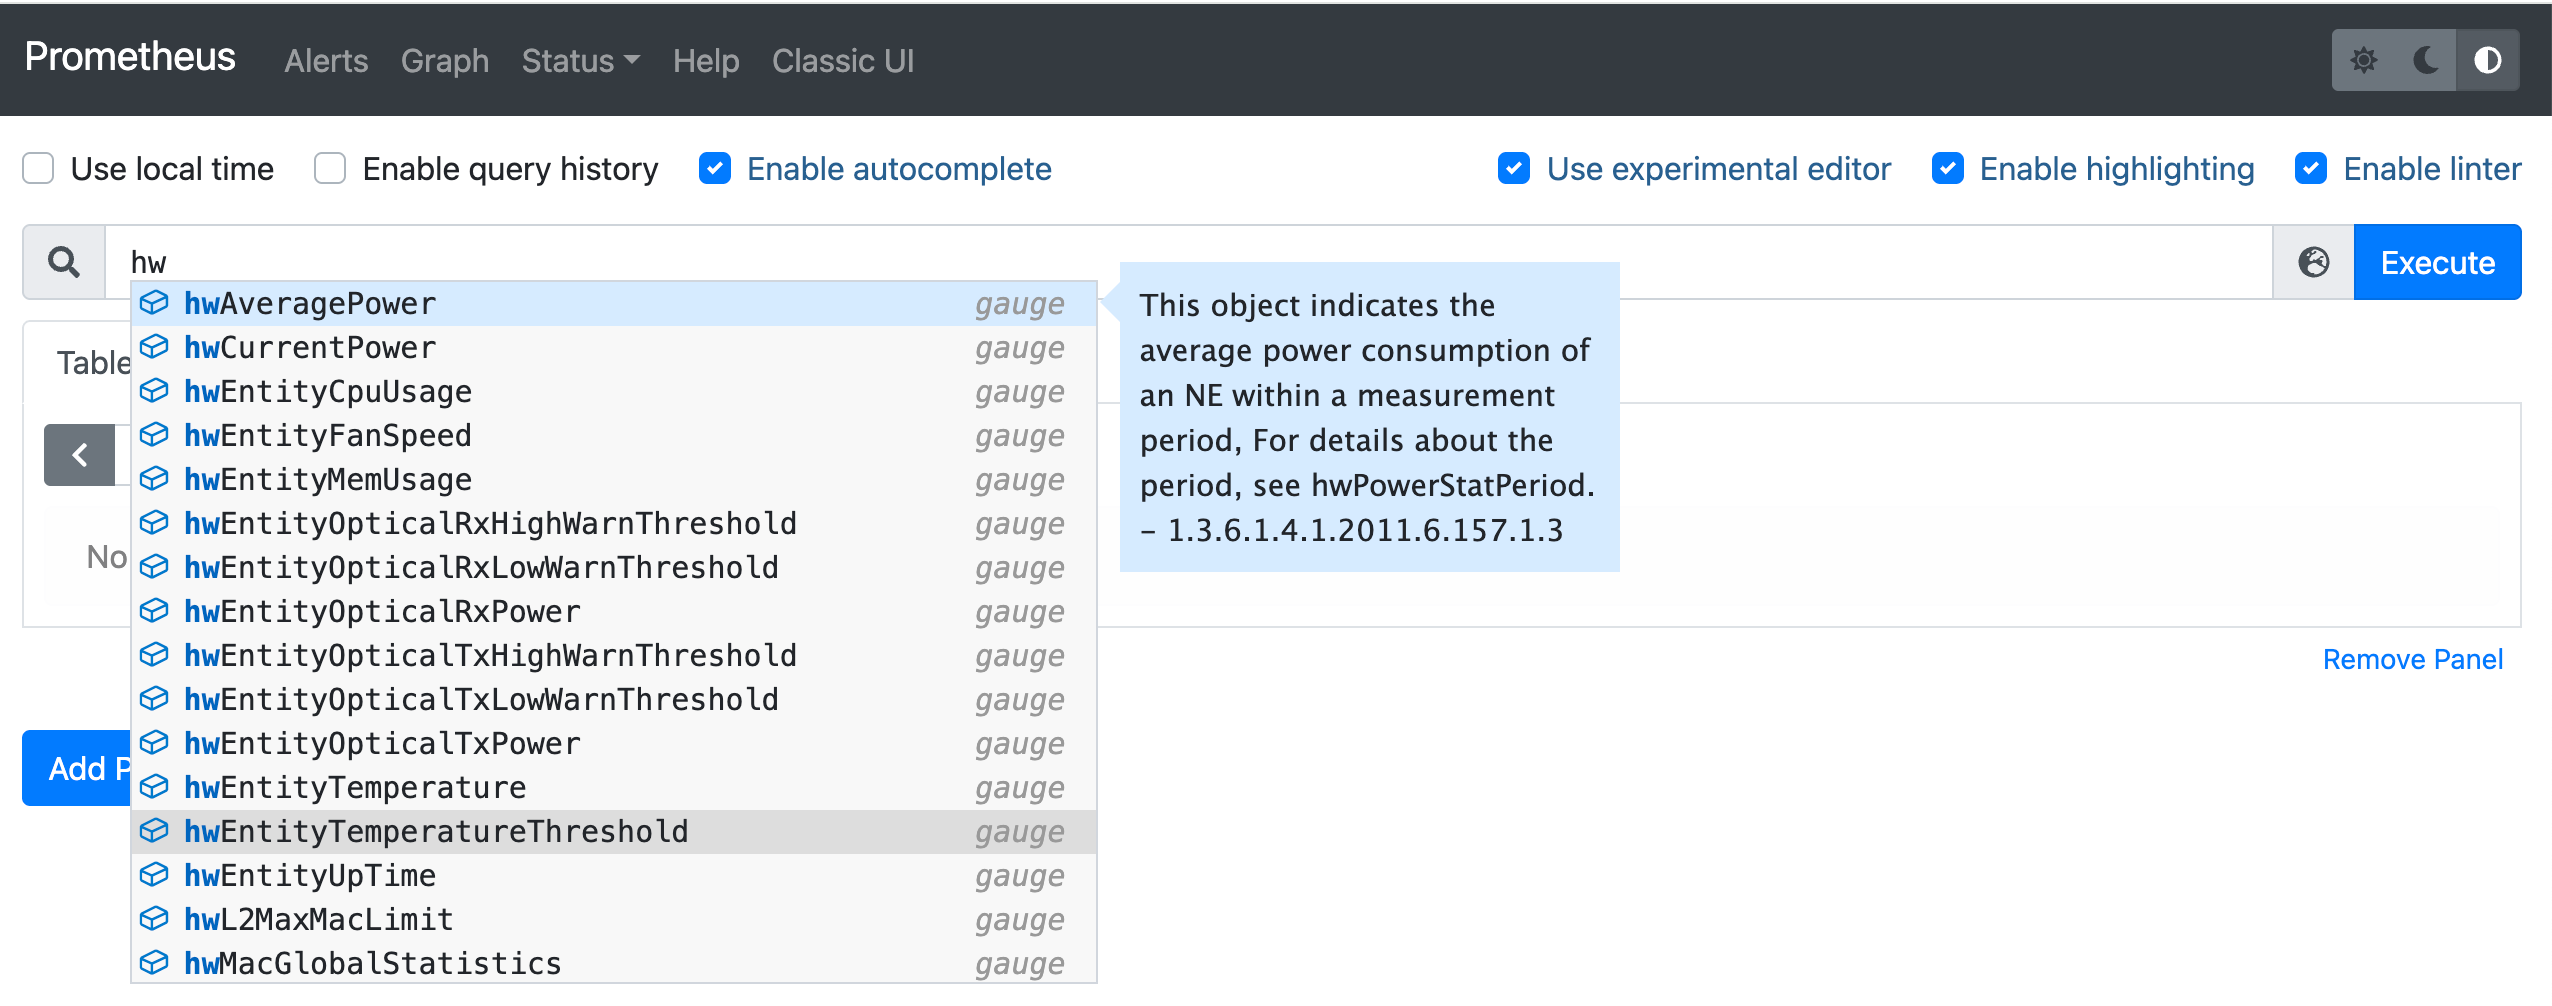2552x1006 pixels.
Task: Choose hwEntityOpticalRxHighWarnThreshold suggestion
Action: coord(613,523)
